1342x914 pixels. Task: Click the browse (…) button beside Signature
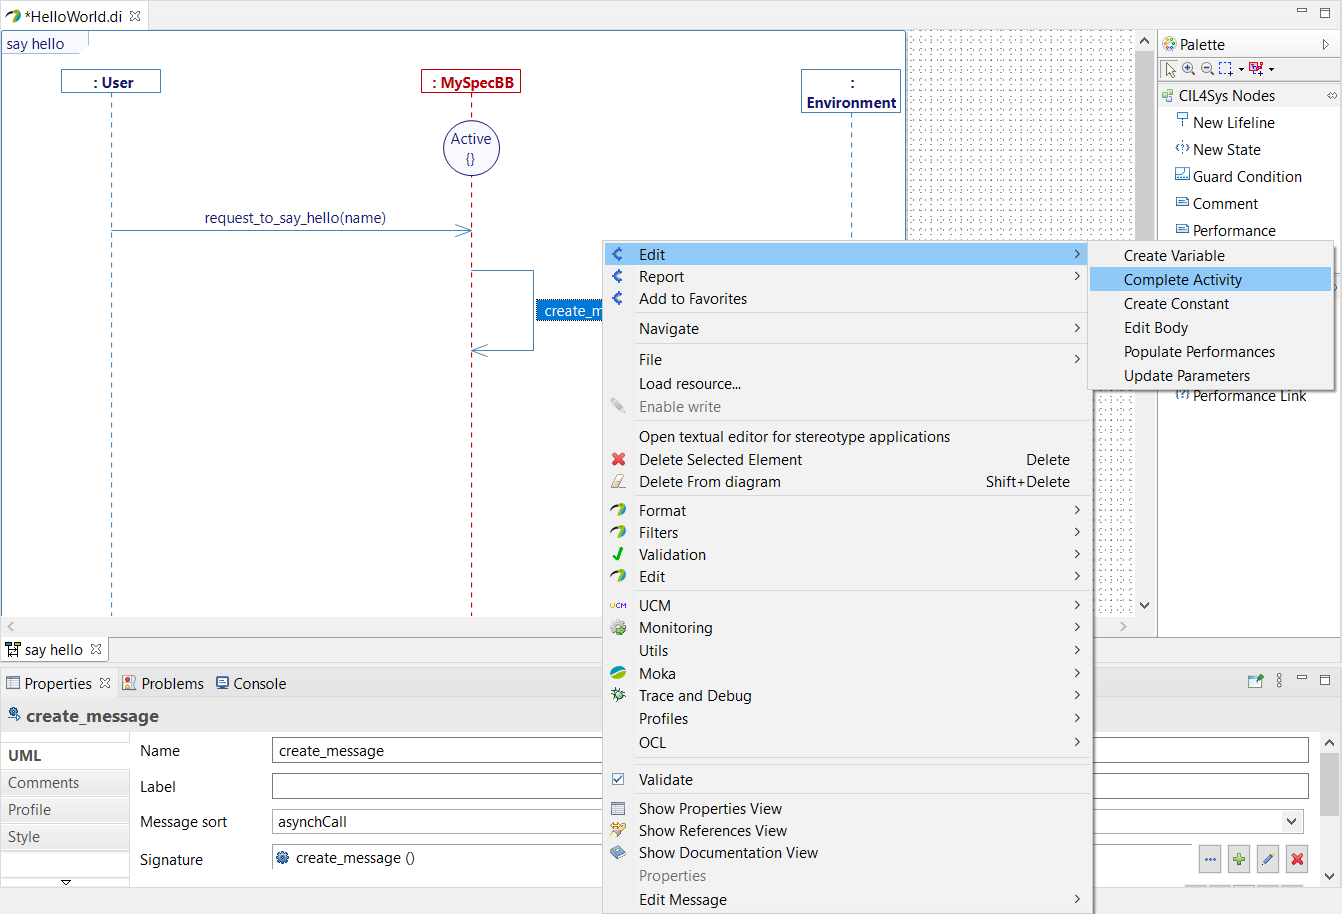pyautogui.click(x=1210, y=859)
